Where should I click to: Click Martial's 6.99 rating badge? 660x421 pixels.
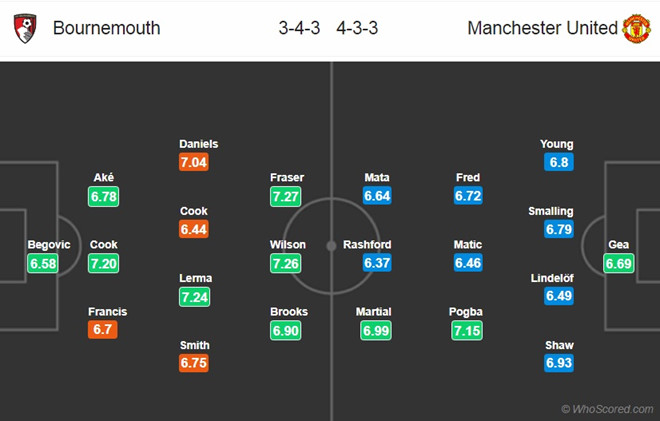(x=377, y=330)
